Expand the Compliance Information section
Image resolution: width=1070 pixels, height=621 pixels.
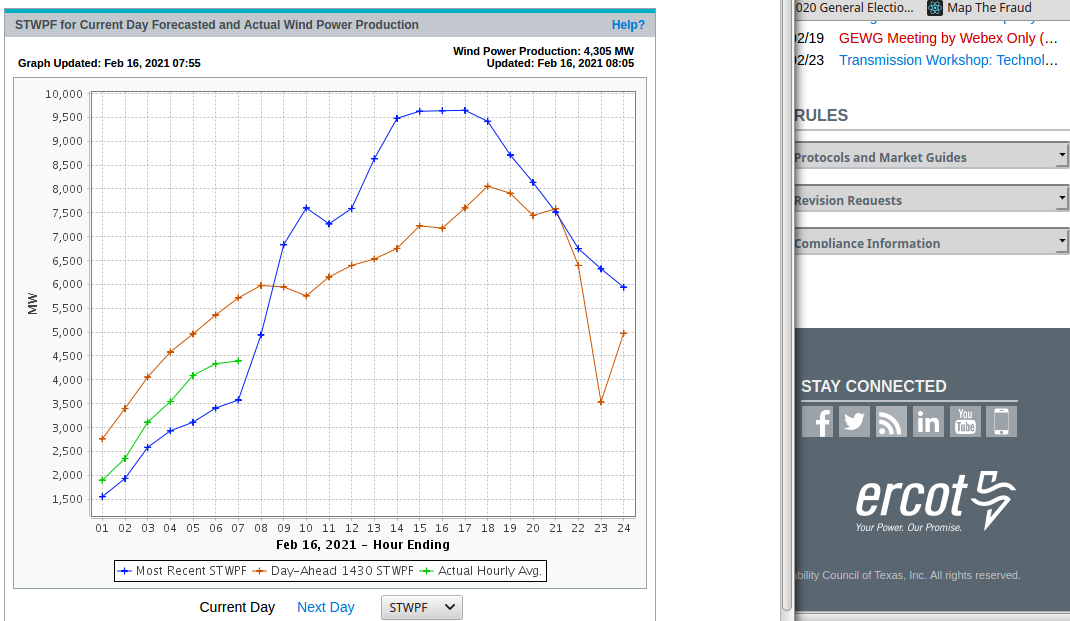tap(931, 242)
